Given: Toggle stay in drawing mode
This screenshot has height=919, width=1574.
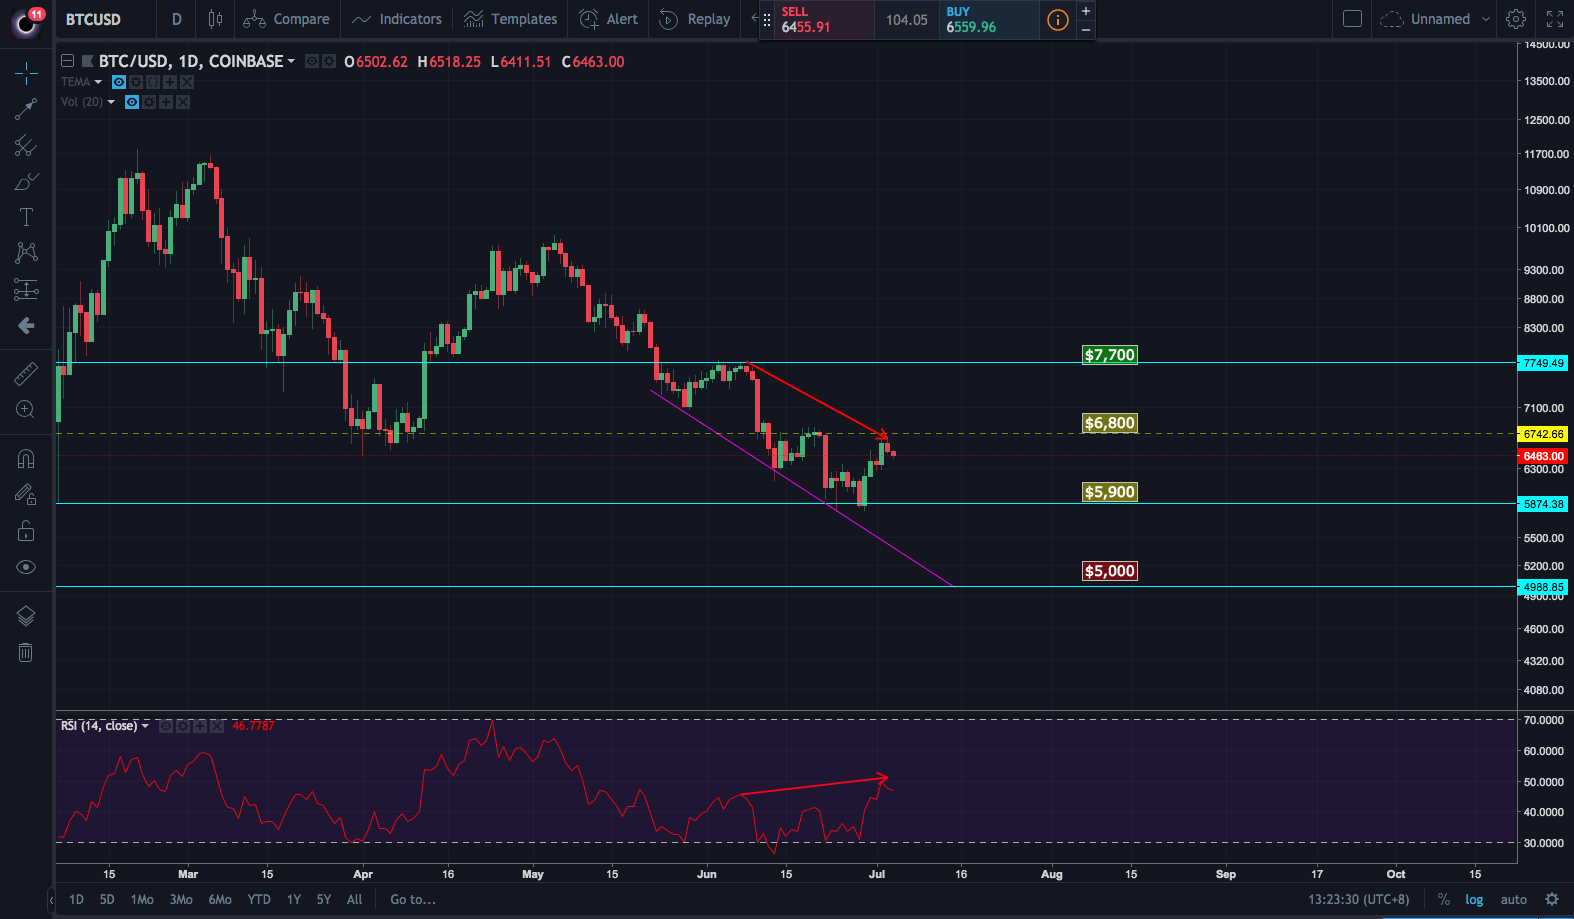Looking at the screenshot, I should (x=26, y=494).
